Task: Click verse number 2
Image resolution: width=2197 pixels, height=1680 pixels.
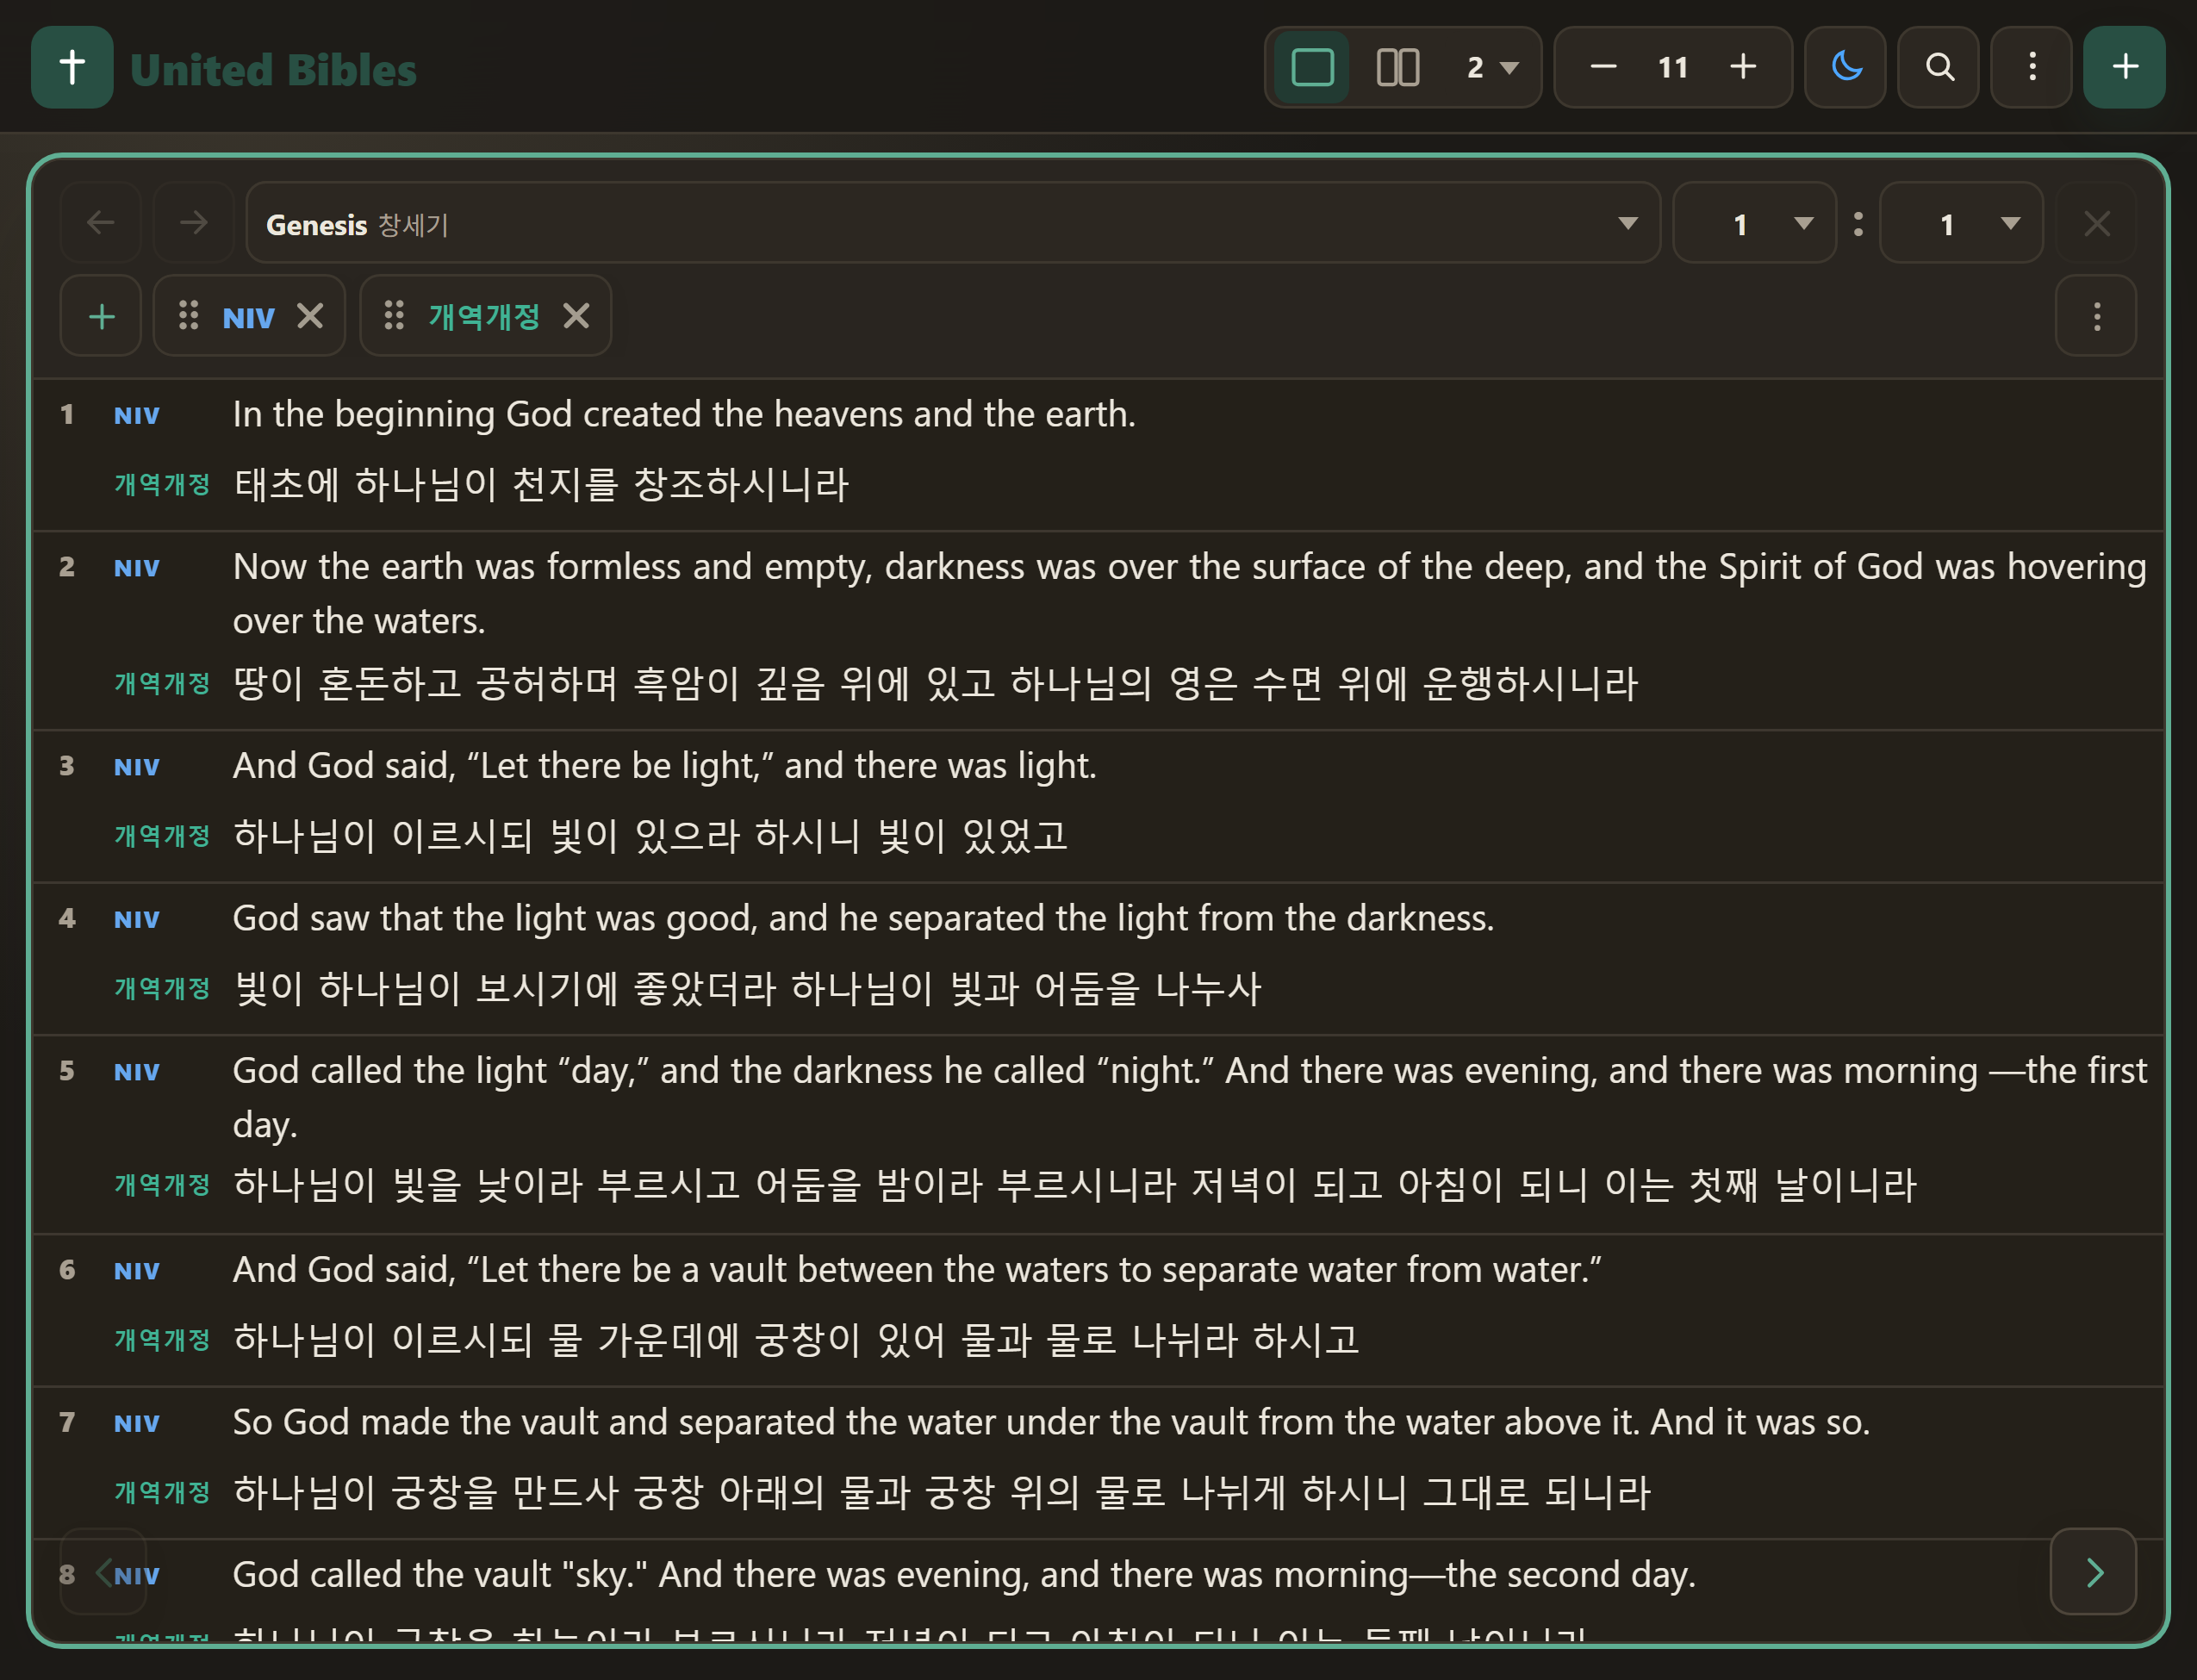Action: (x=67, y=566)
